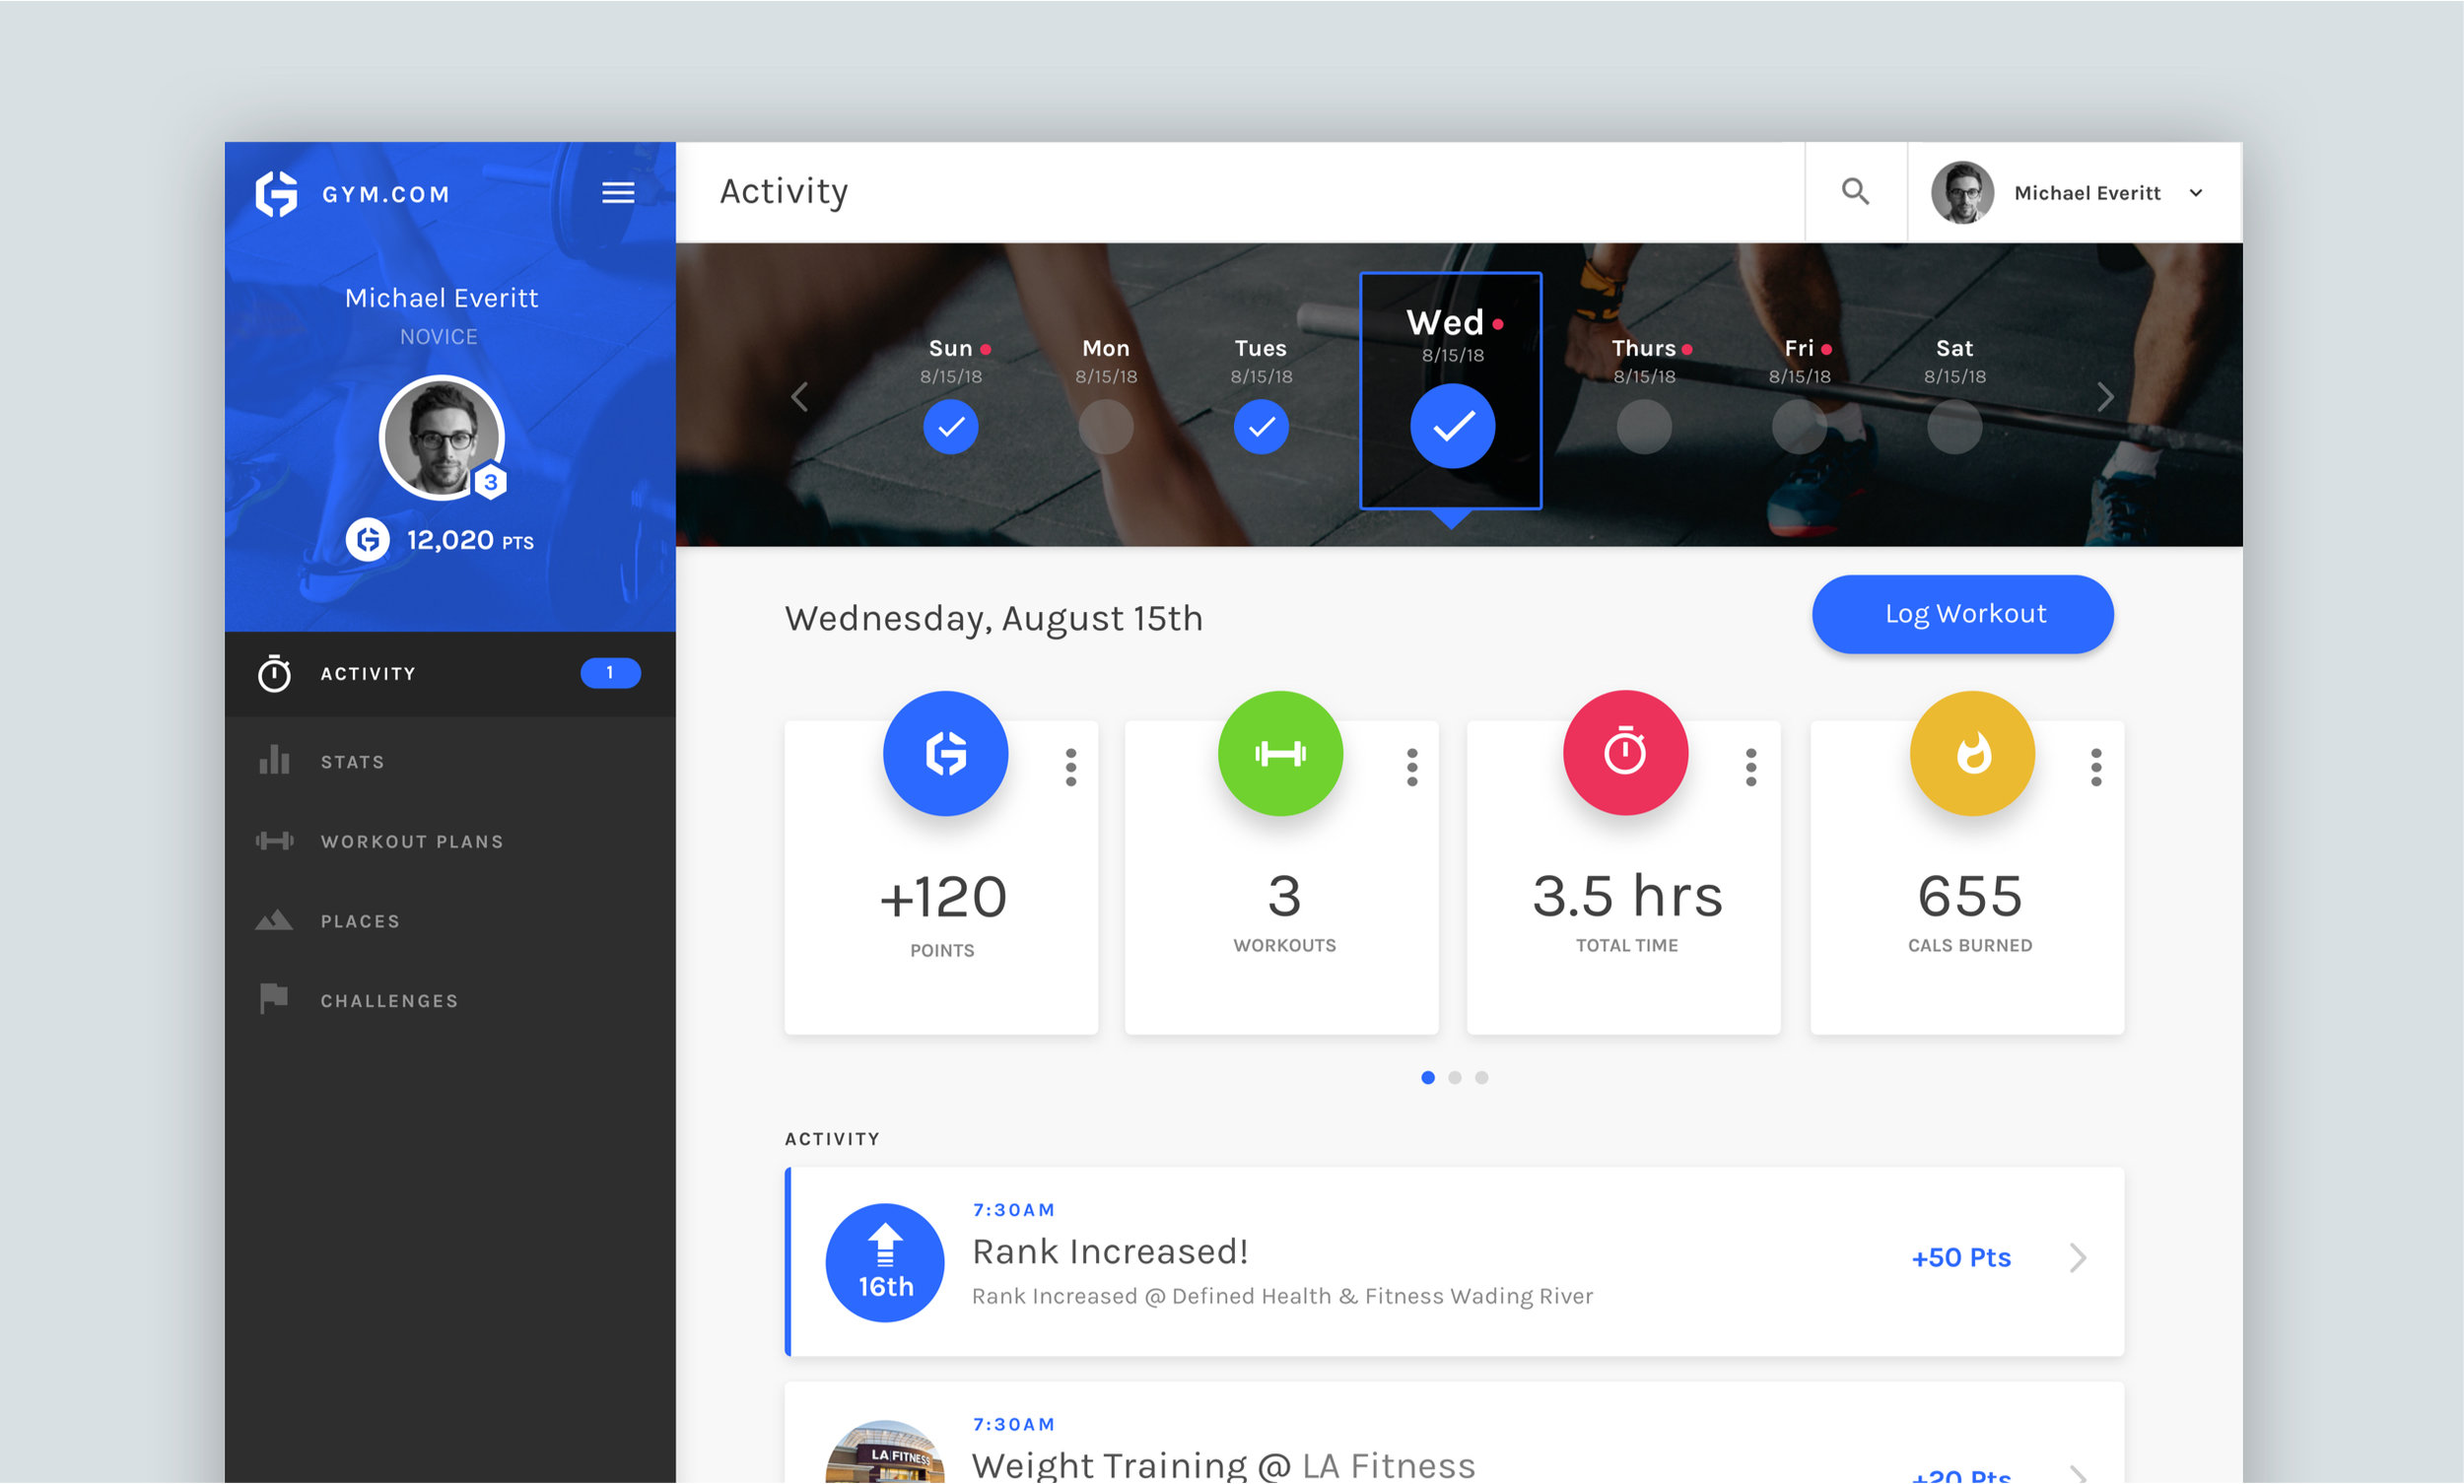Image resolution: width=2464 pixels, height=1484 pixels.
Task: Open the Challenges sidebar link
Action: tap(389, 1001)
